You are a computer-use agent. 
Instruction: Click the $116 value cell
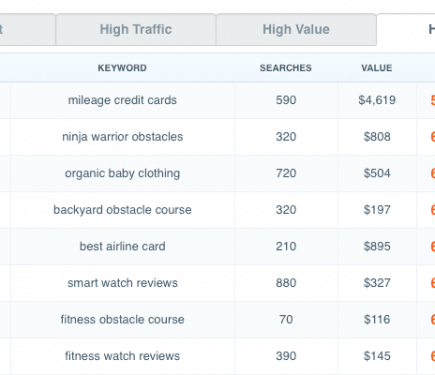pyautogui.click(x=377, y=319)
